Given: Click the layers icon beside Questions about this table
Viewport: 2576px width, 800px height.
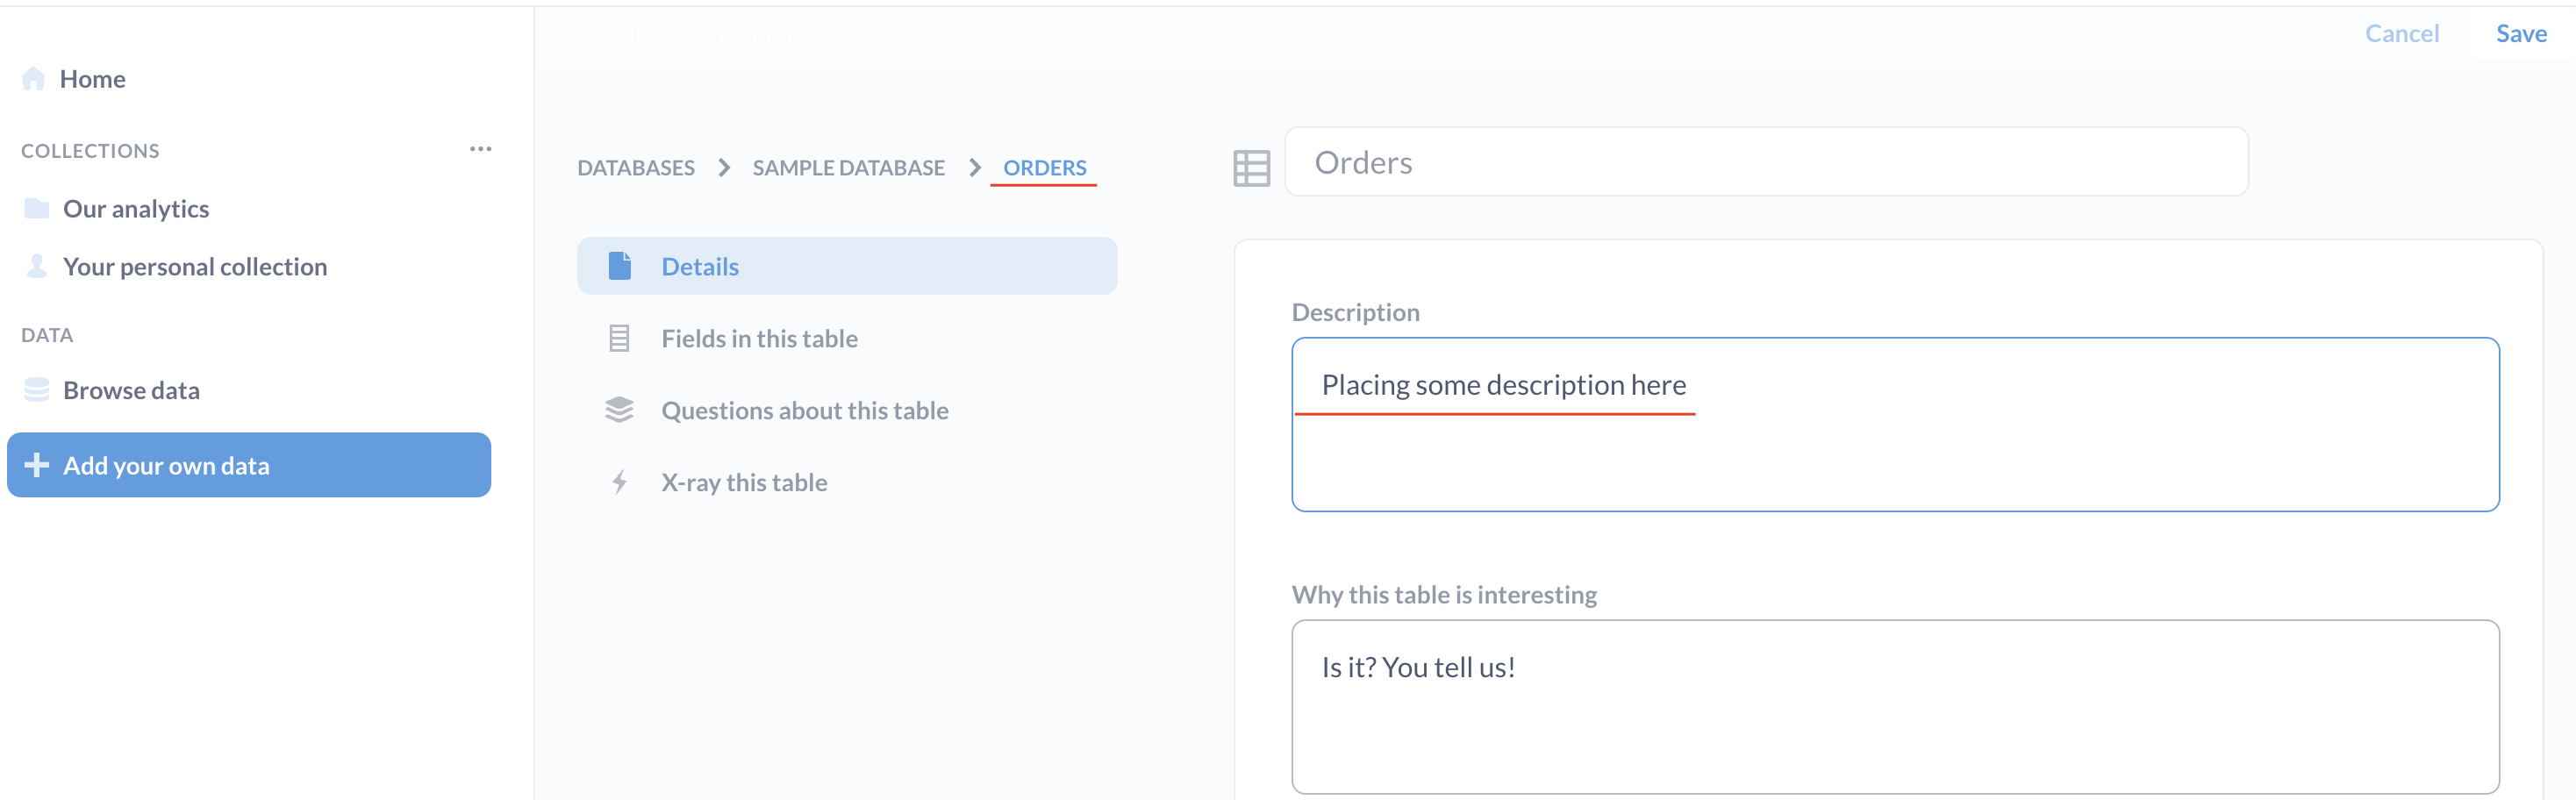Looking at the screenshot, I should click(x=619, y=409).
